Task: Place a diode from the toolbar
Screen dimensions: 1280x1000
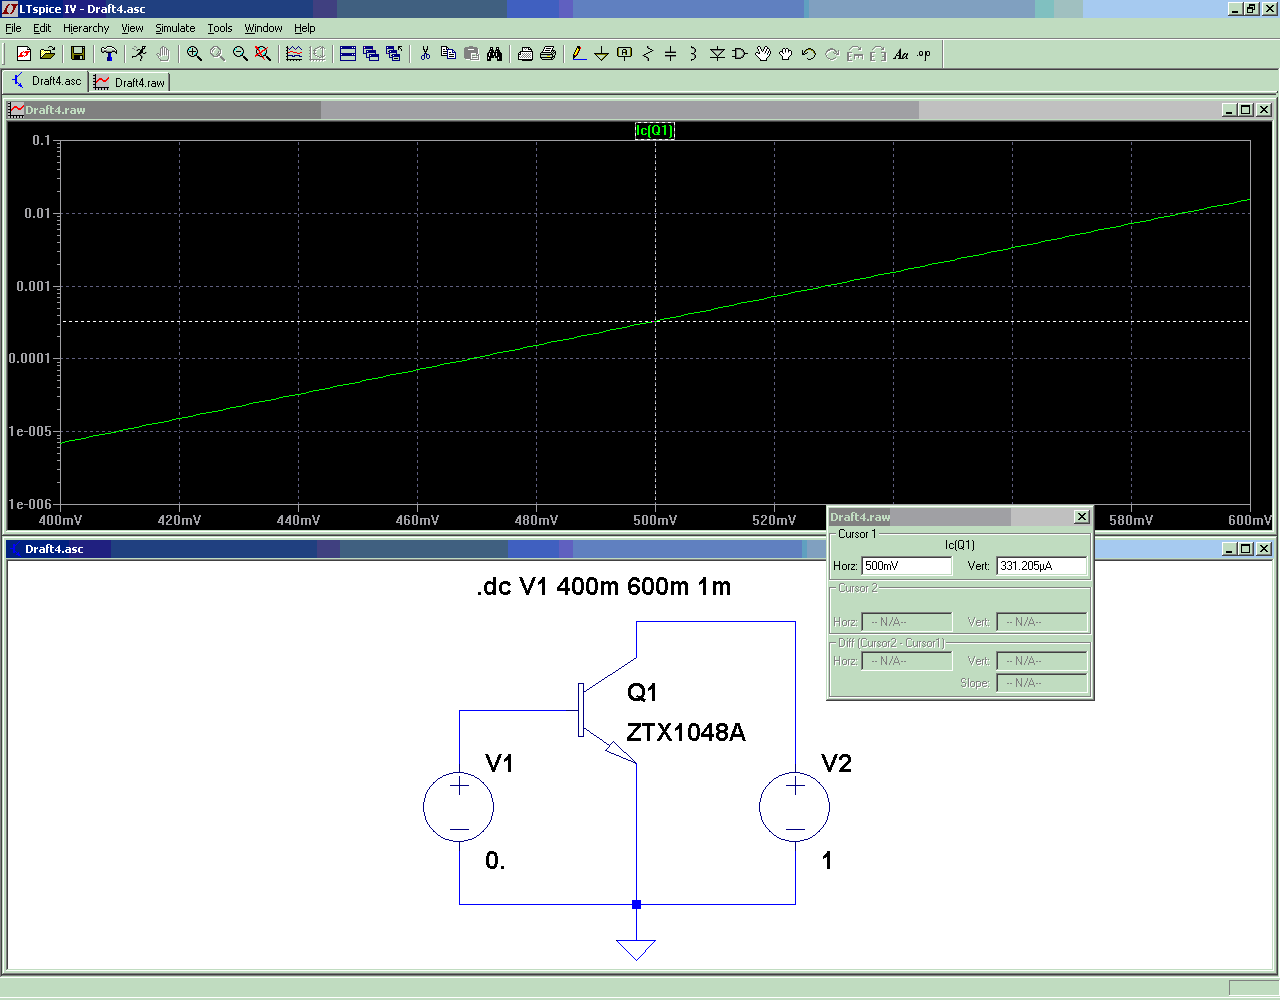Action: coord(717,54)
